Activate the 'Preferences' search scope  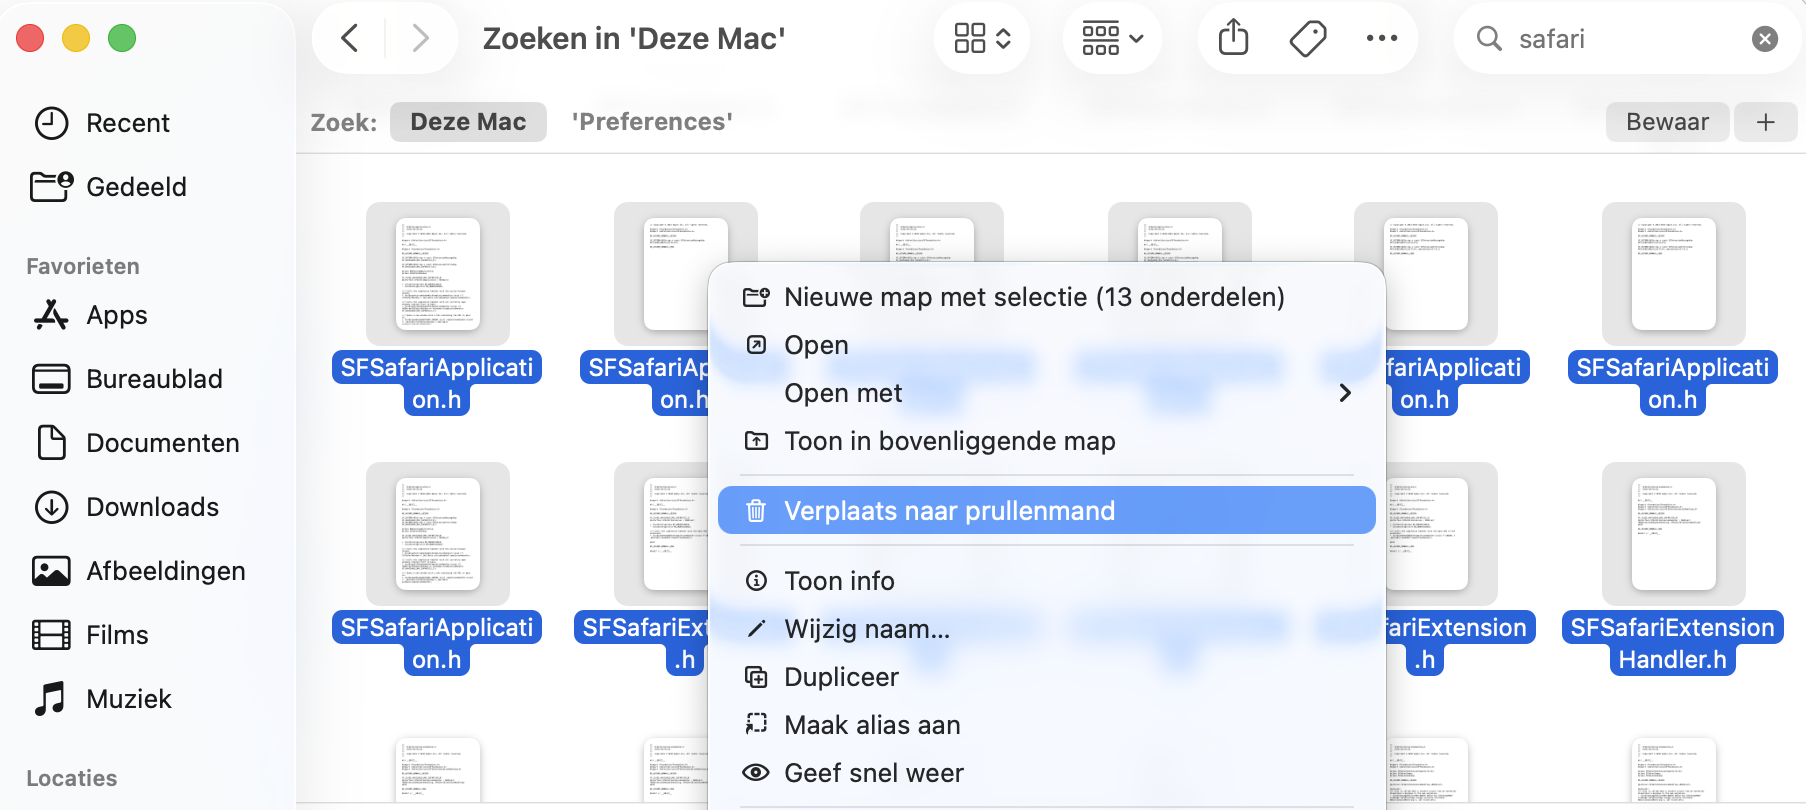pos(652,121)
